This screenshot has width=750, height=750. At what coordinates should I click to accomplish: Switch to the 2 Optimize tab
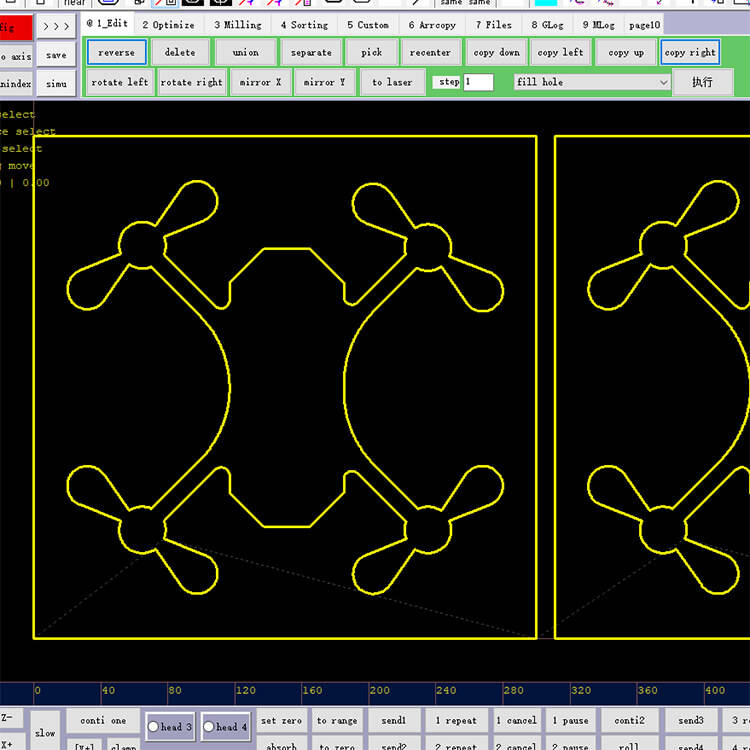click(x=168, y=24)
